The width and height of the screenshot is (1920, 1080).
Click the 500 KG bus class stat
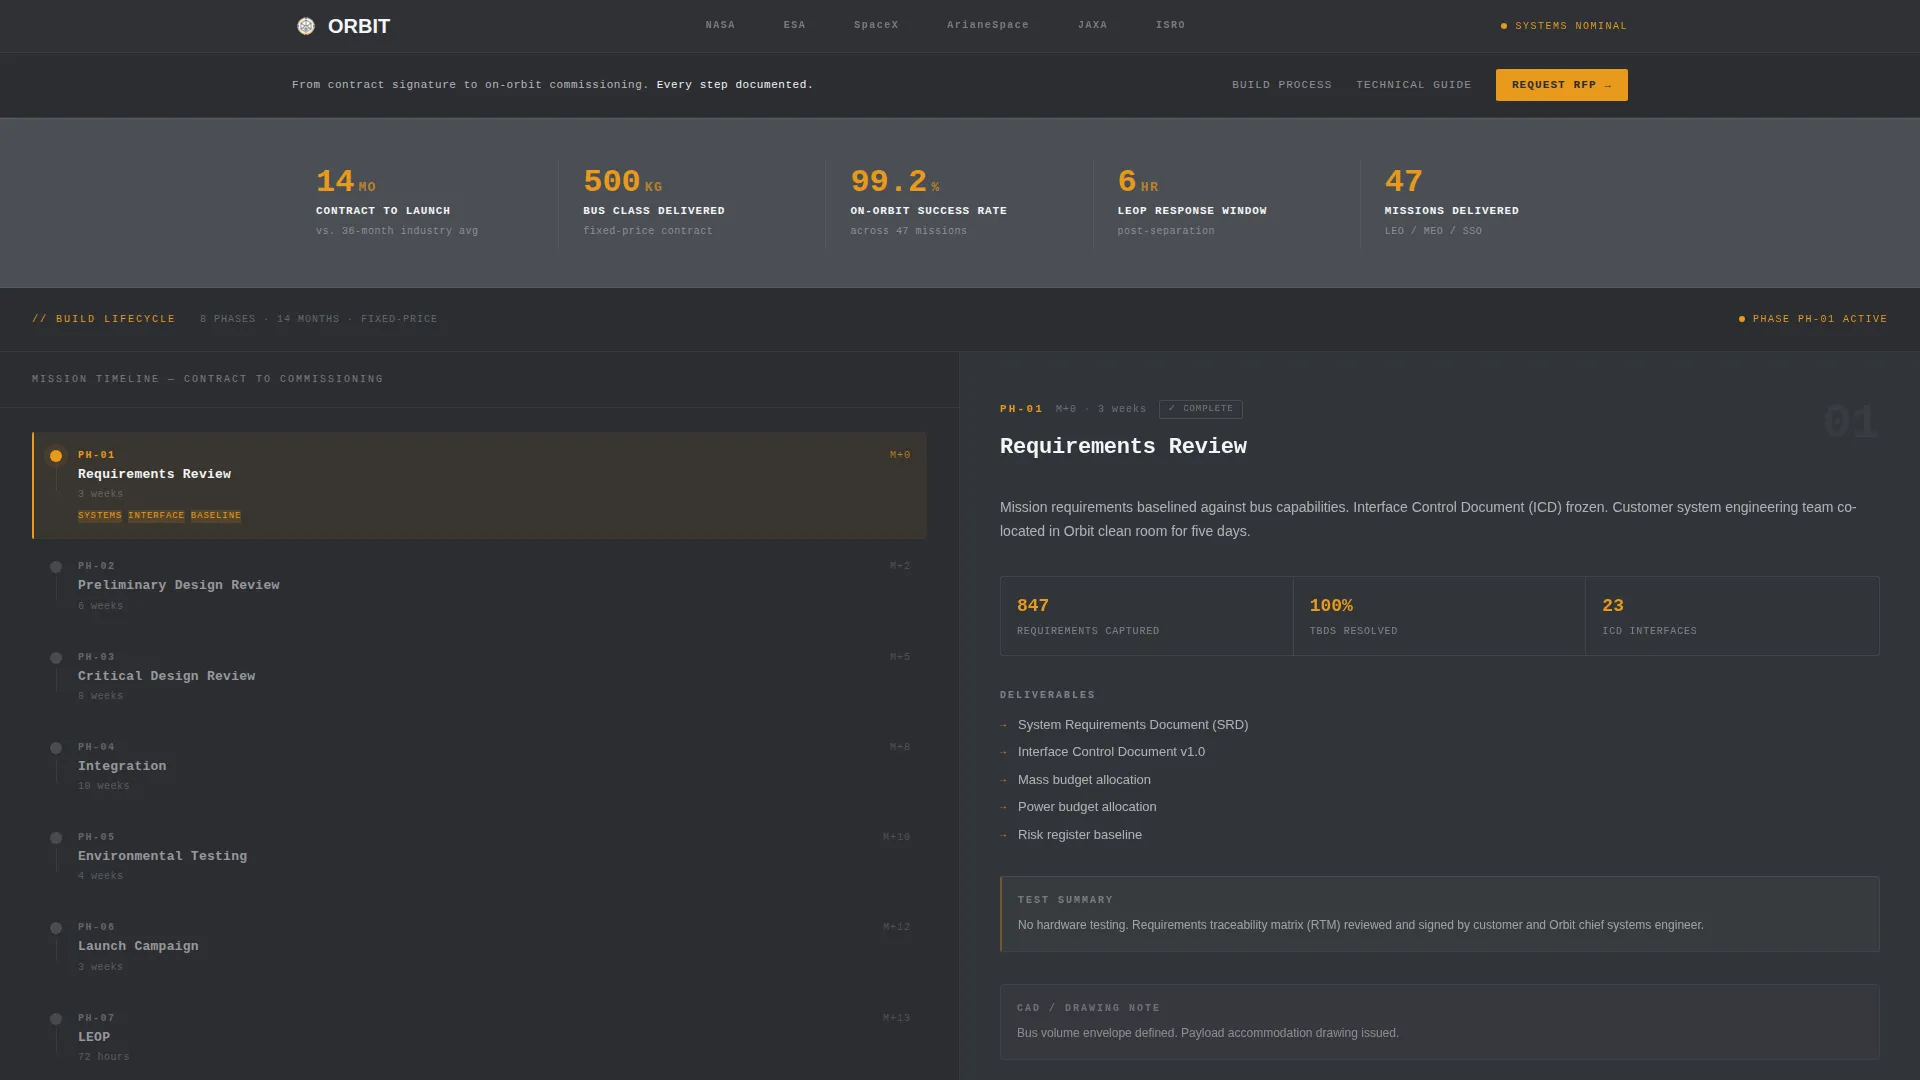click(692, 203)
